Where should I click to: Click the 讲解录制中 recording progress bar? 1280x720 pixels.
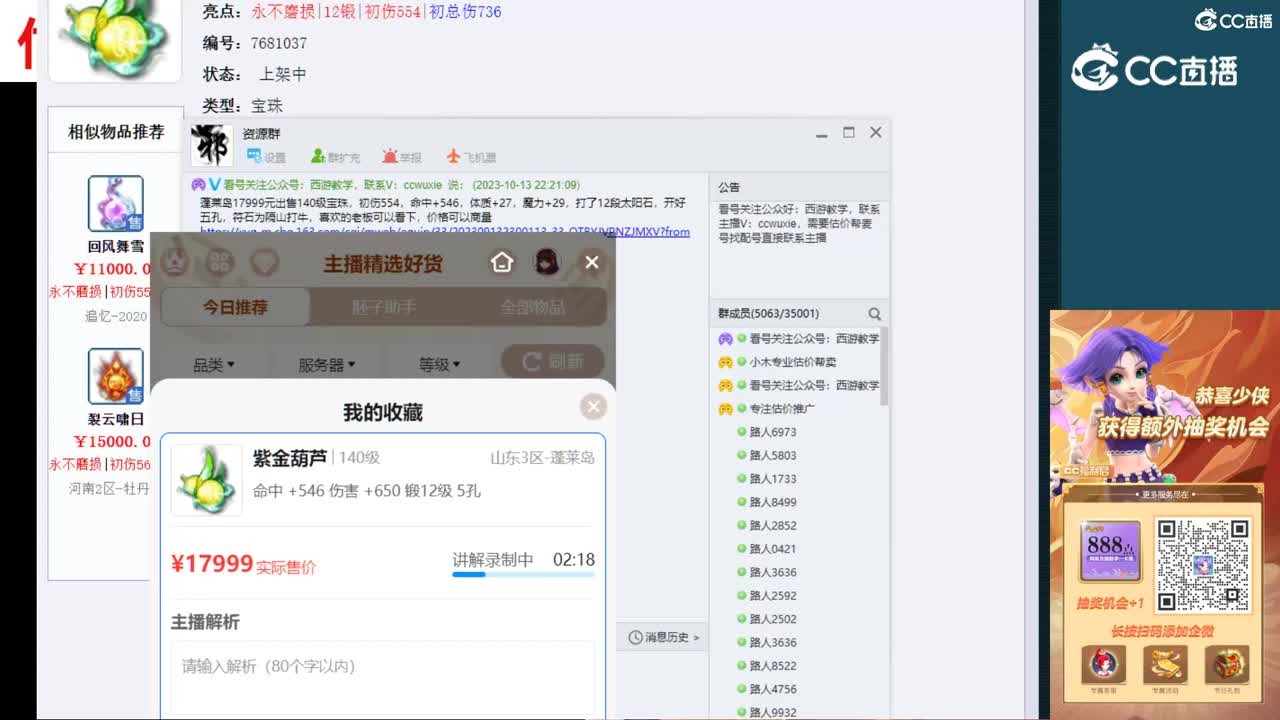524,575
